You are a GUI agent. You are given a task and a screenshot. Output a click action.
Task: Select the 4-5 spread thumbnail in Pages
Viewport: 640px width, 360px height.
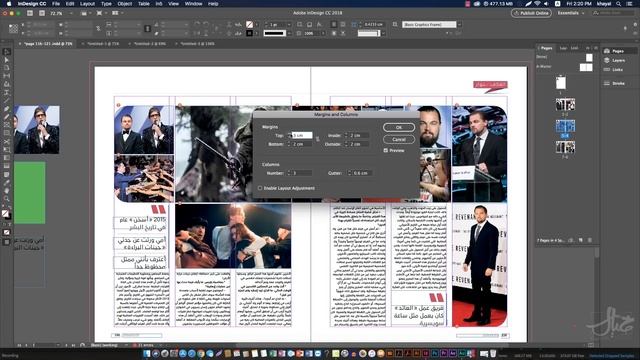[565, 126]
